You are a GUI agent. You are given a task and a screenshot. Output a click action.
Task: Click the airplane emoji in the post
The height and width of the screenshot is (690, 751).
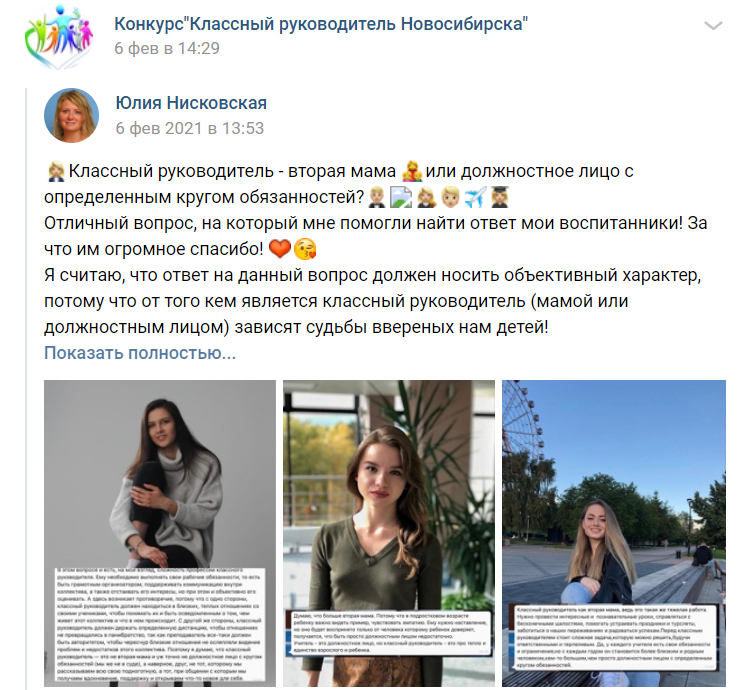pos(475,197)
